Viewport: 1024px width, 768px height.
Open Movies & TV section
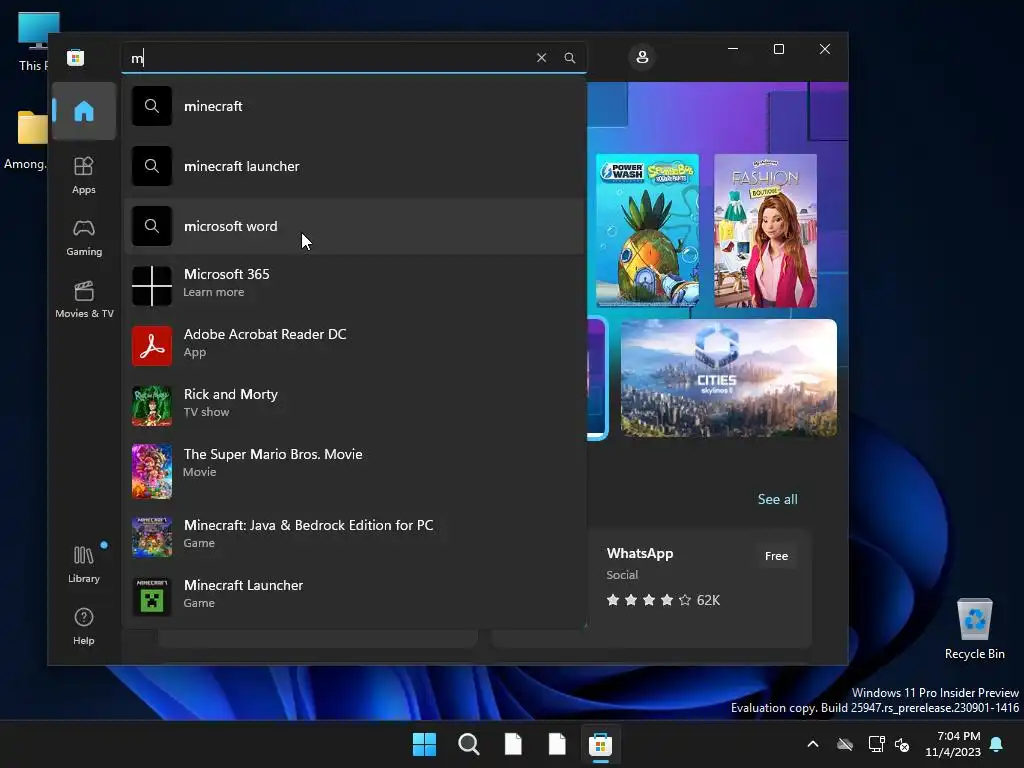point(84,299)
